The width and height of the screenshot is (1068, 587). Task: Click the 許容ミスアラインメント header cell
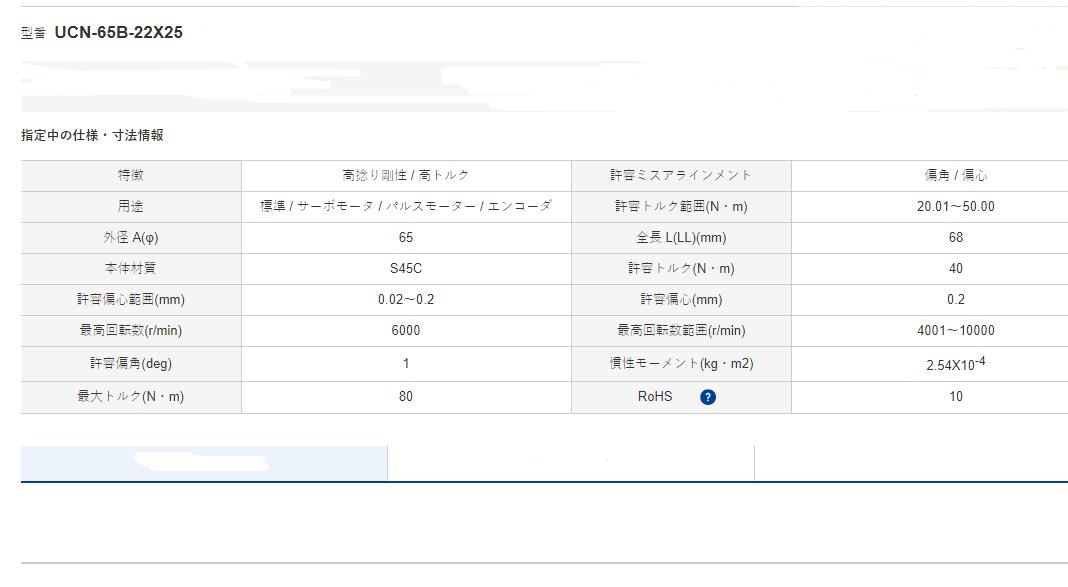click(680, 175)
